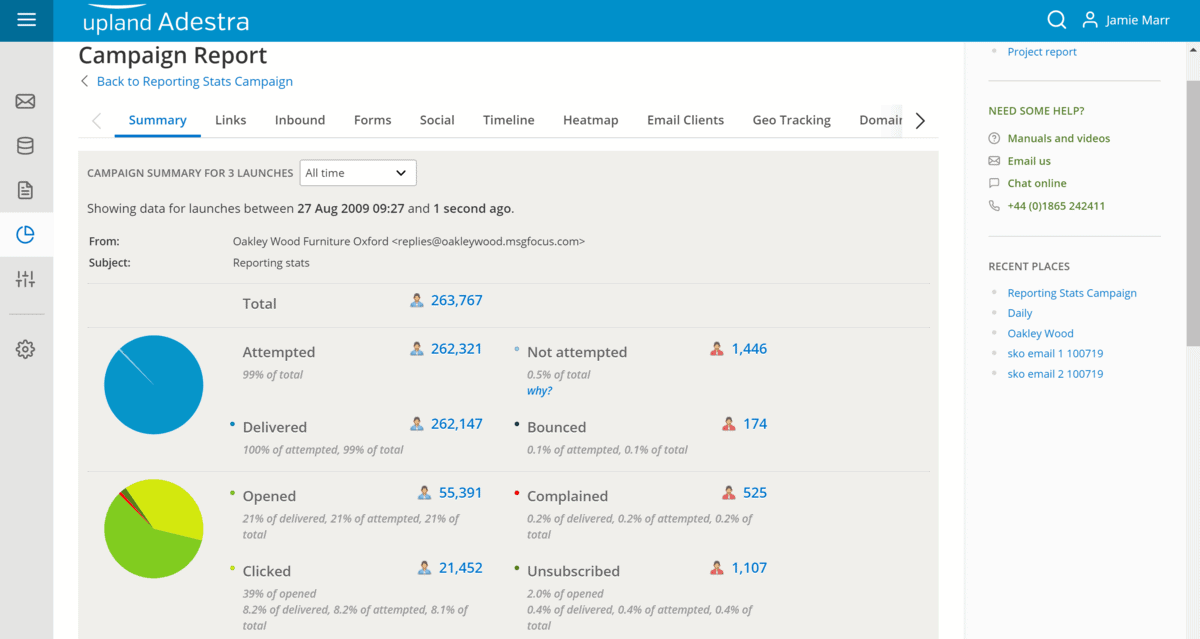
Task: Switch to the Heatmap tab
Action: (x=590, y=120)
